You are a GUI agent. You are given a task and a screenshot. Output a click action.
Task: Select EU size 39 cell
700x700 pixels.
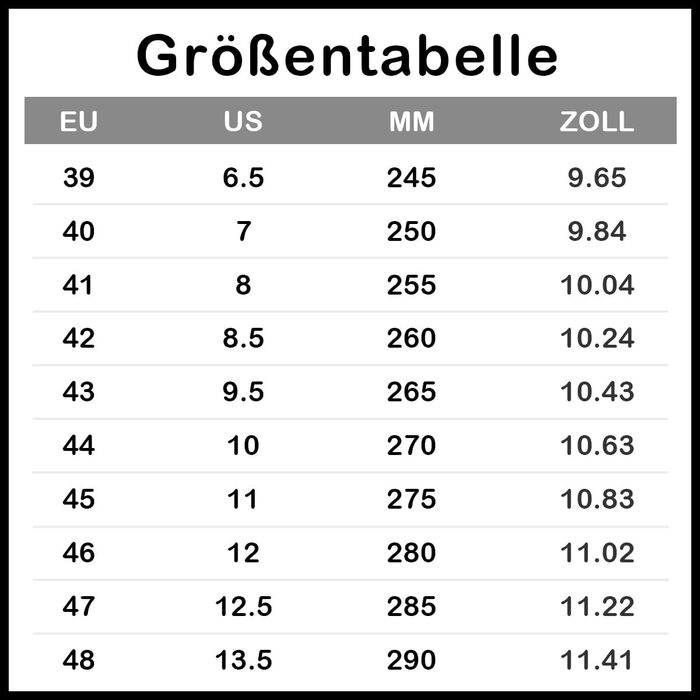(x=79, y=178)
